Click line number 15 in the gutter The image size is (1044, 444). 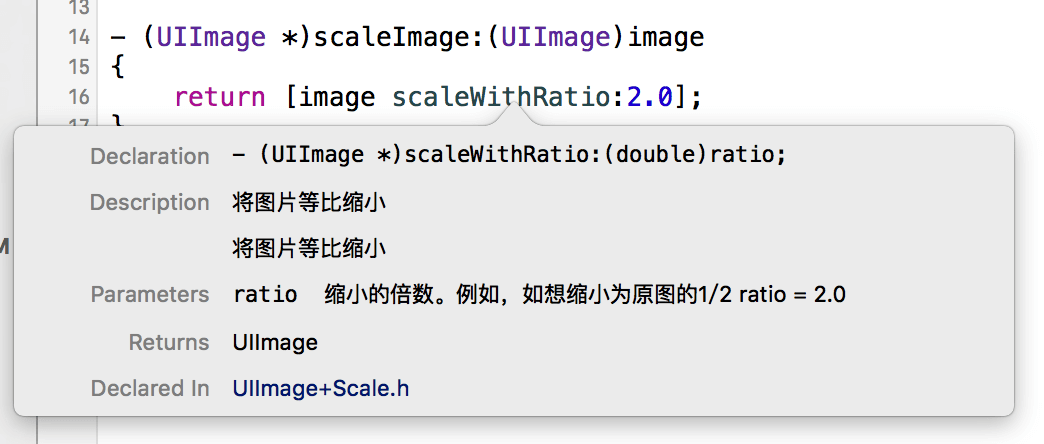pyautogui.click(x=79, y=67)
